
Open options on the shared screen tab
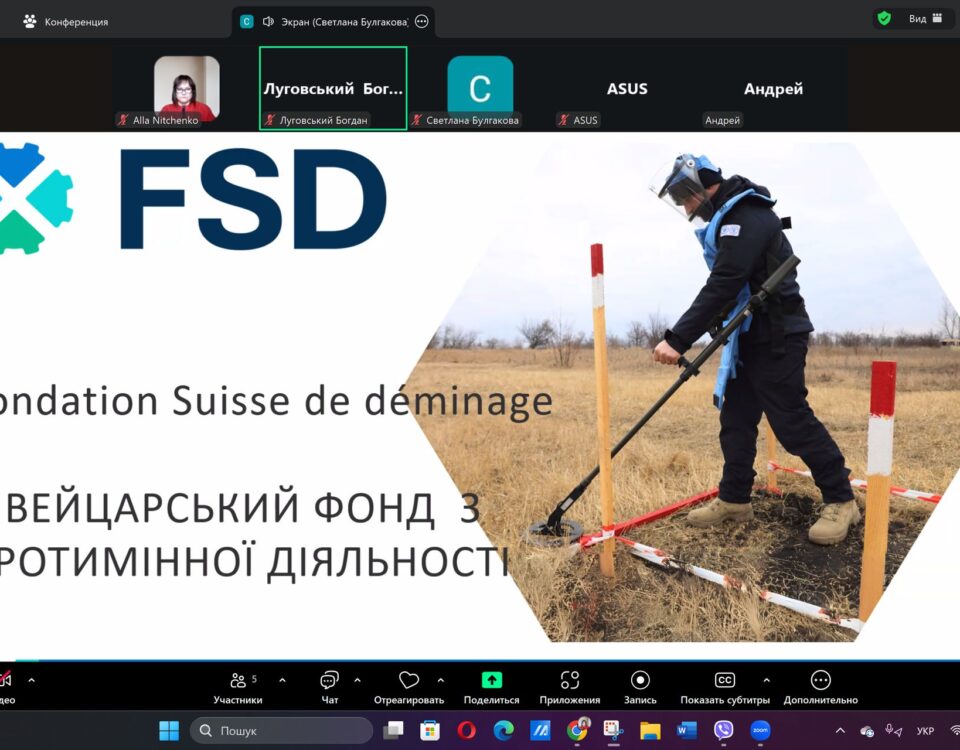click(x=421, y=21)
